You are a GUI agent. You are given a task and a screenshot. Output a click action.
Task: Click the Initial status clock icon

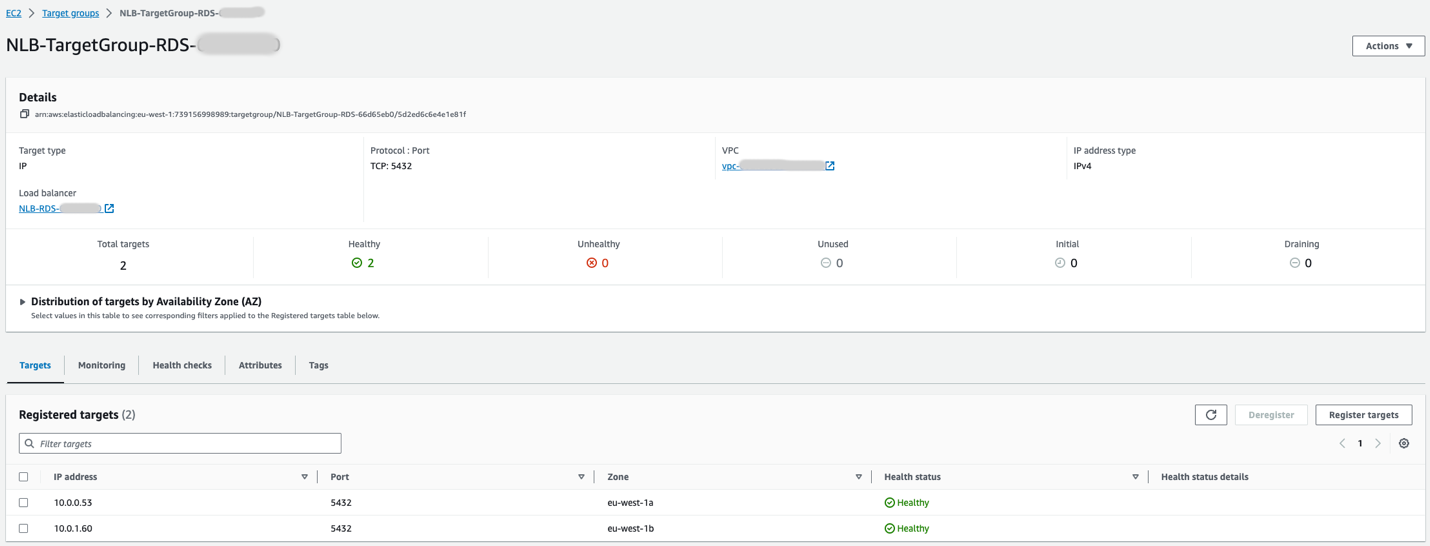click(1060, 263)
